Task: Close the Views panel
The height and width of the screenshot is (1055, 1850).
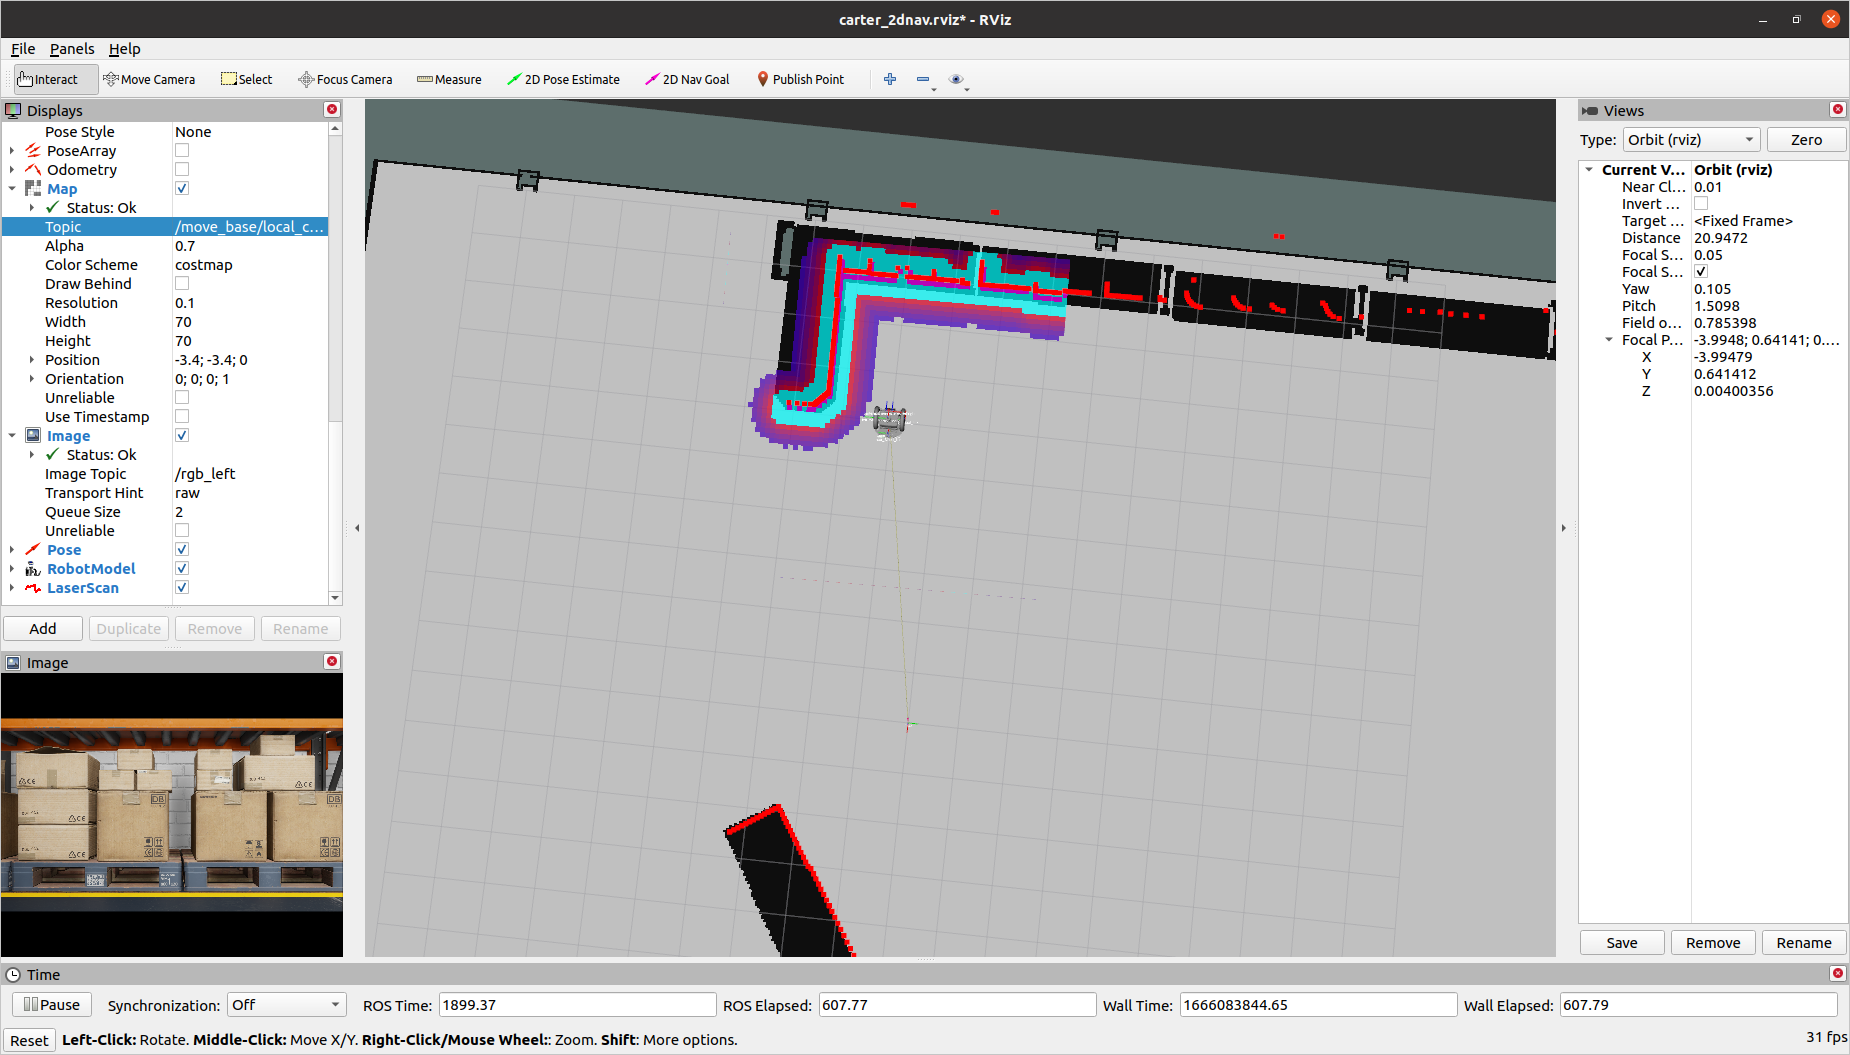Action: click(x=1837, y=110)
